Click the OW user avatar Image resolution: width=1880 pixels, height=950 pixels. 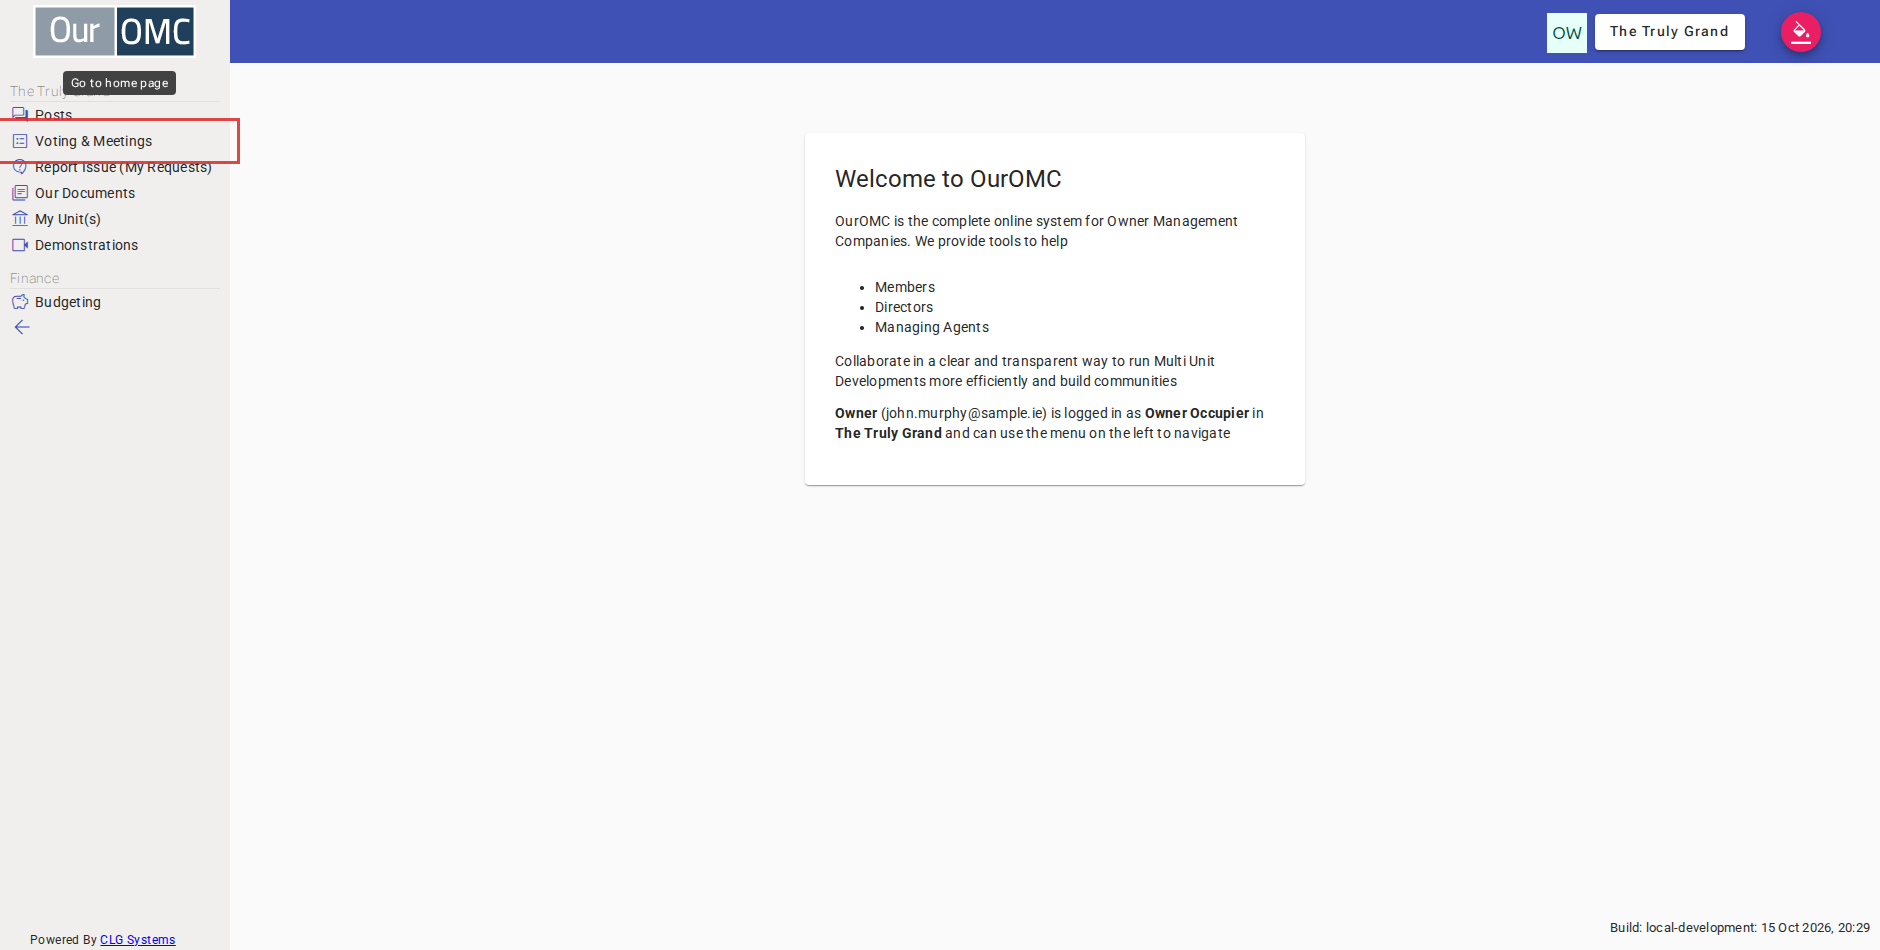coord(1566,33)
